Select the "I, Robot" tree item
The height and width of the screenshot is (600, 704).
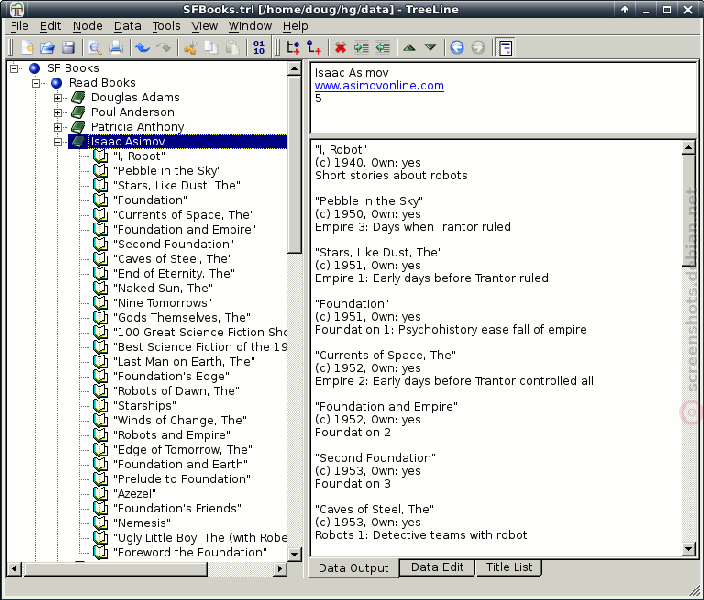click(139, 156)
